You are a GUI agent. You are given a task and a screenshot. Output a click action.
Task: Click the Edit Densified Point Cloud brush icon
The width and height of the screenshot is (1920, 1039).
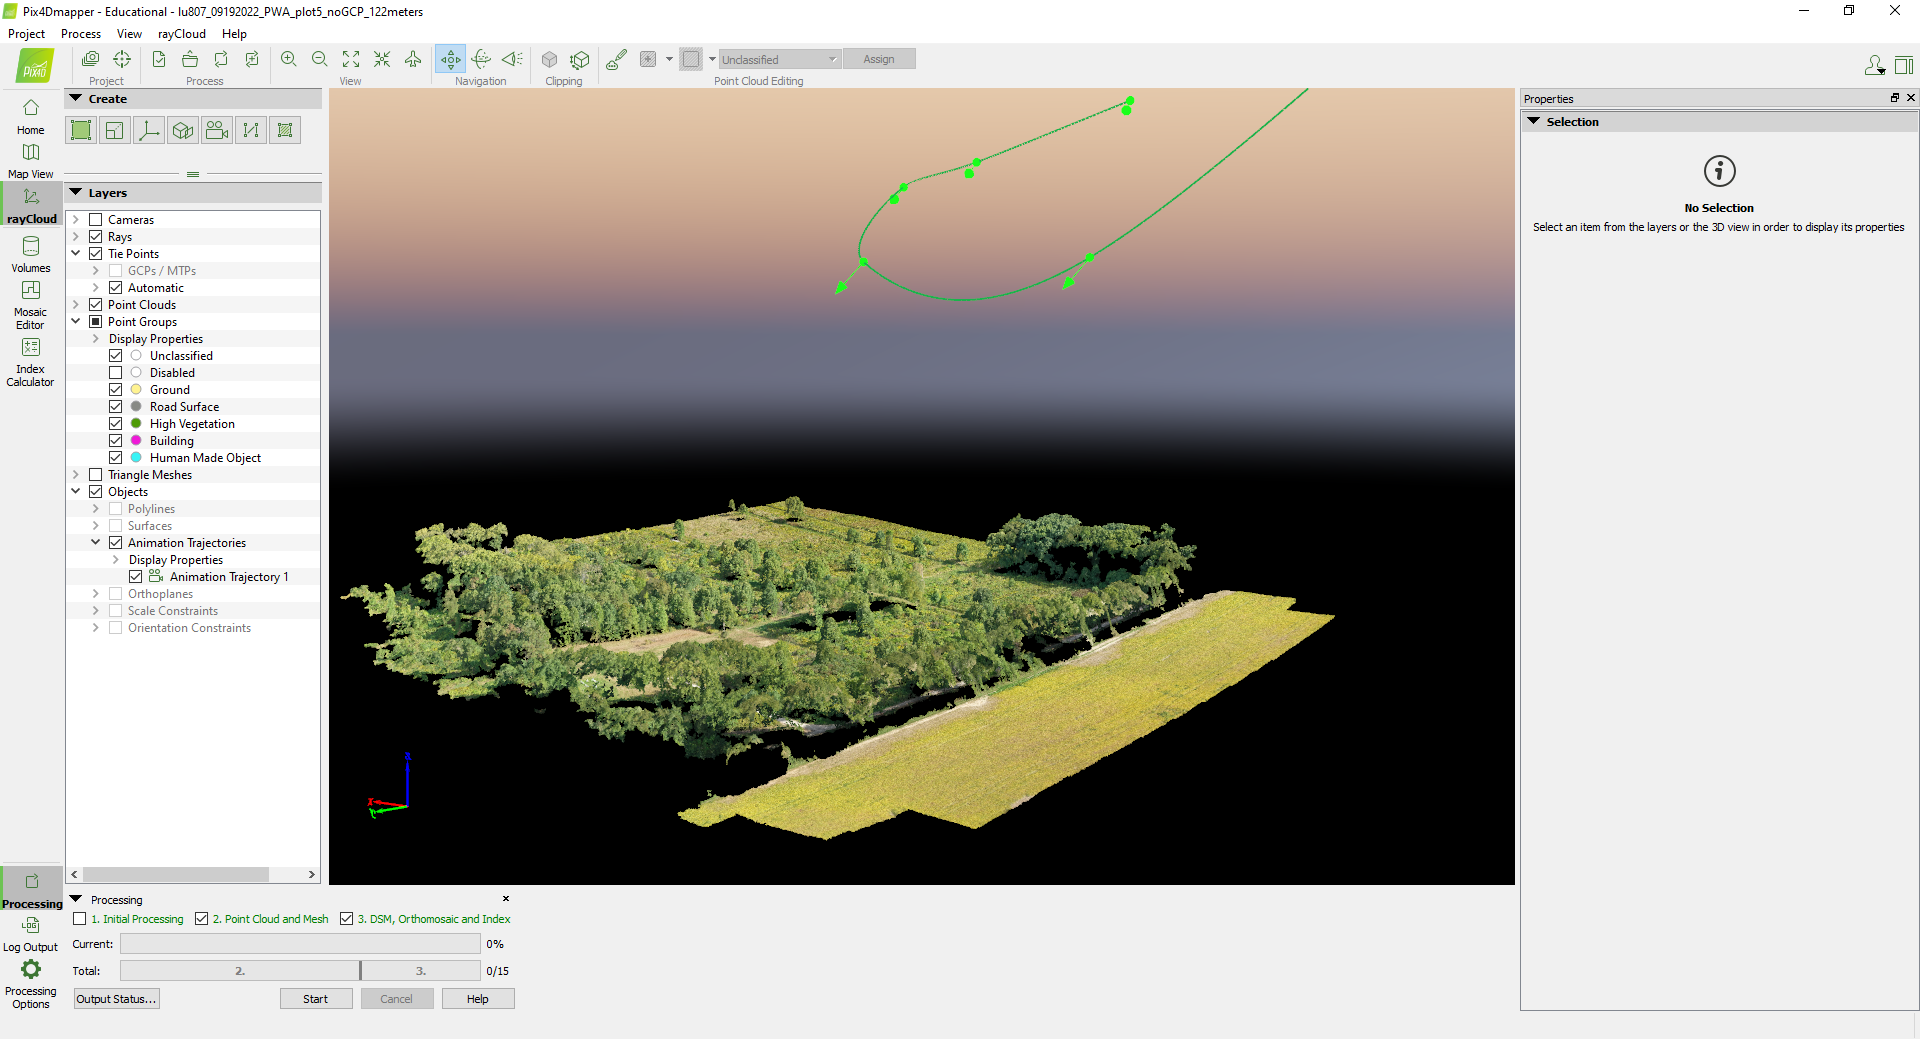coord(617,59)
